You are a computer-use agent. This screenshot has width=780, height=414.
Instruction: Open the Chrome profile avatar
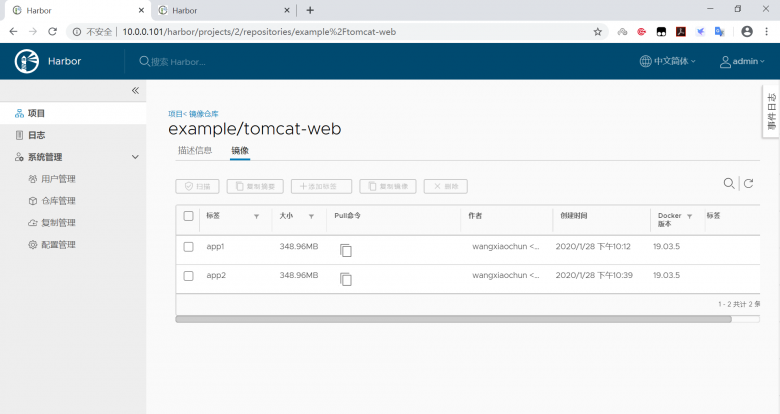[x=747, y=31]
